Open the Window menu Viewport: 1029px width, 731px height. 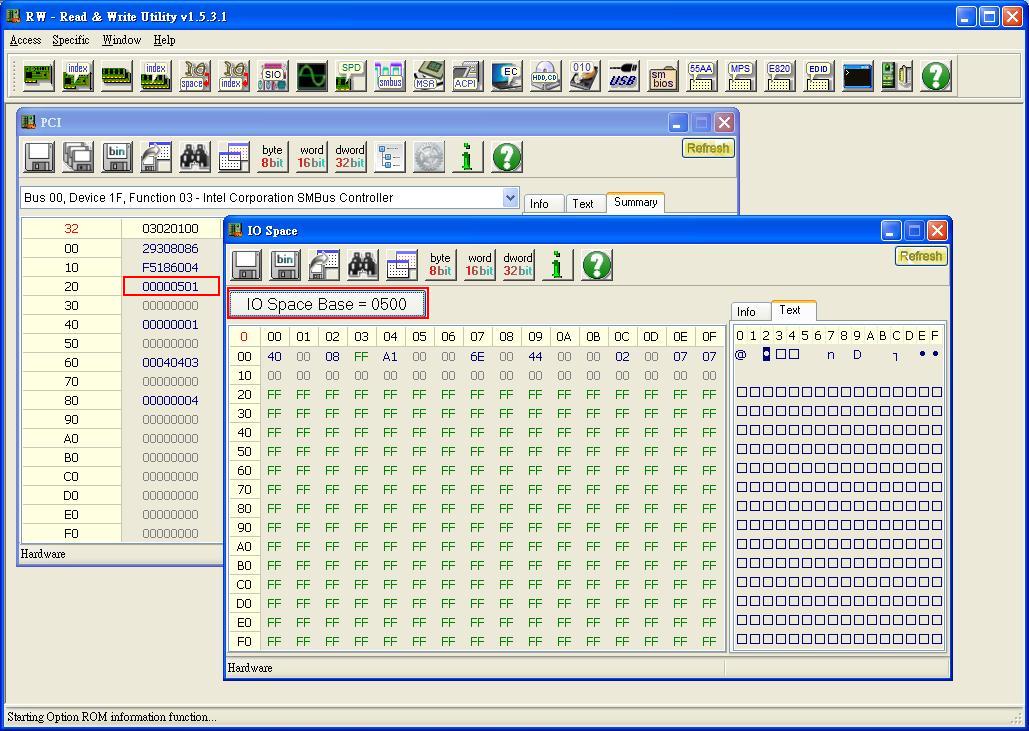click(120, 40)
